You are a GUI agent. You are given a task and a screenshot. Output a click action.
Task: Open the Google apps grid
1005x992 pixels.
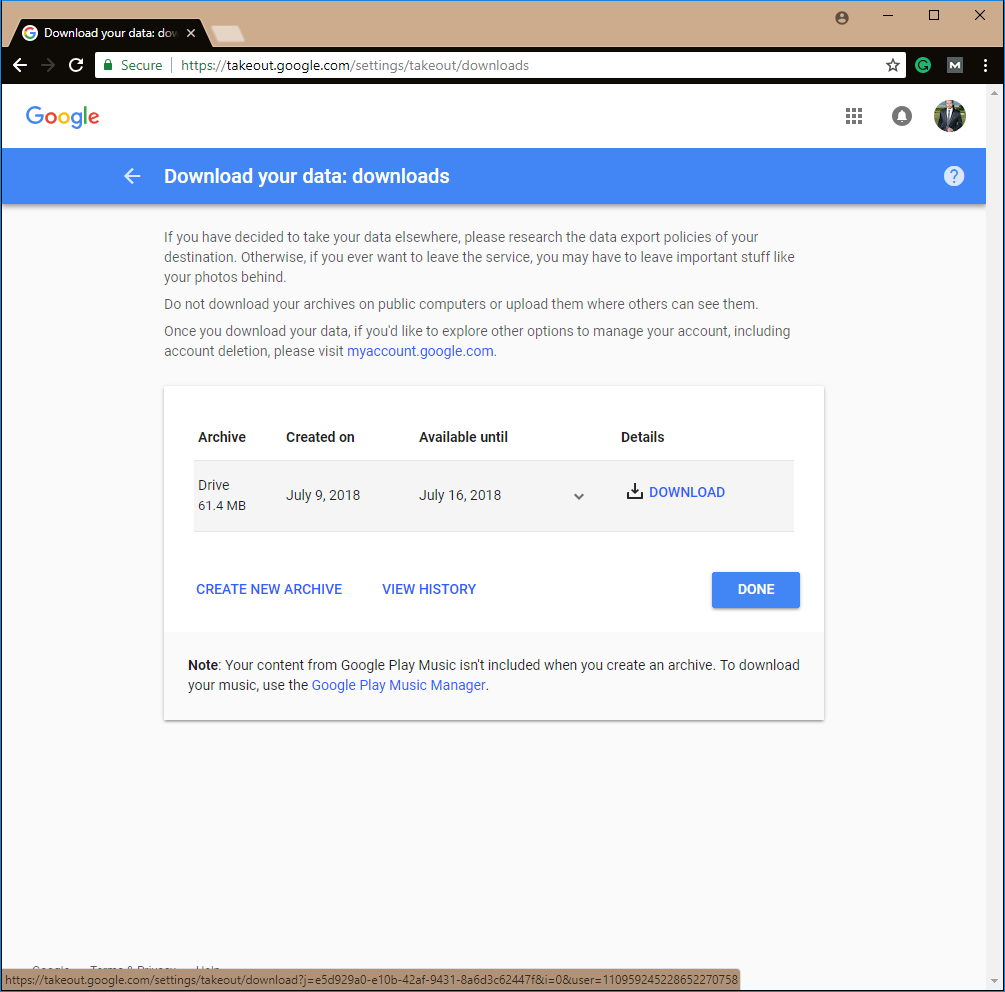854,116
